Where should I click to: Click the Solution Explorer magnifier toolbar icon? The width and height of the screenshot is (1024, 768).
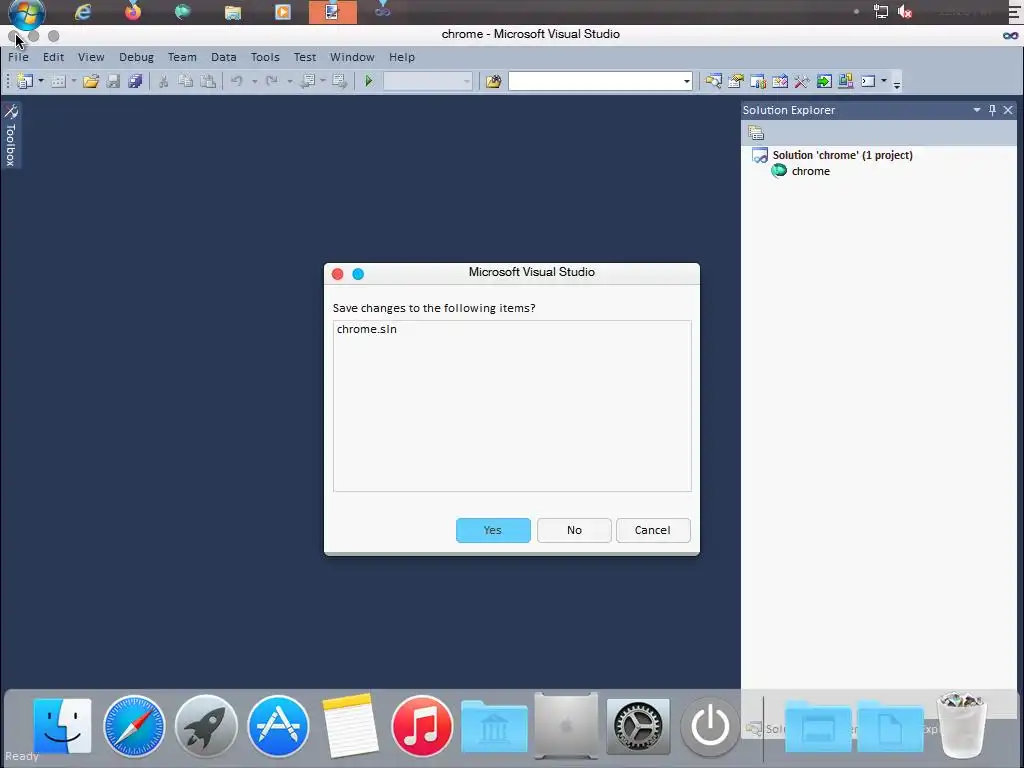coord(713,82)
